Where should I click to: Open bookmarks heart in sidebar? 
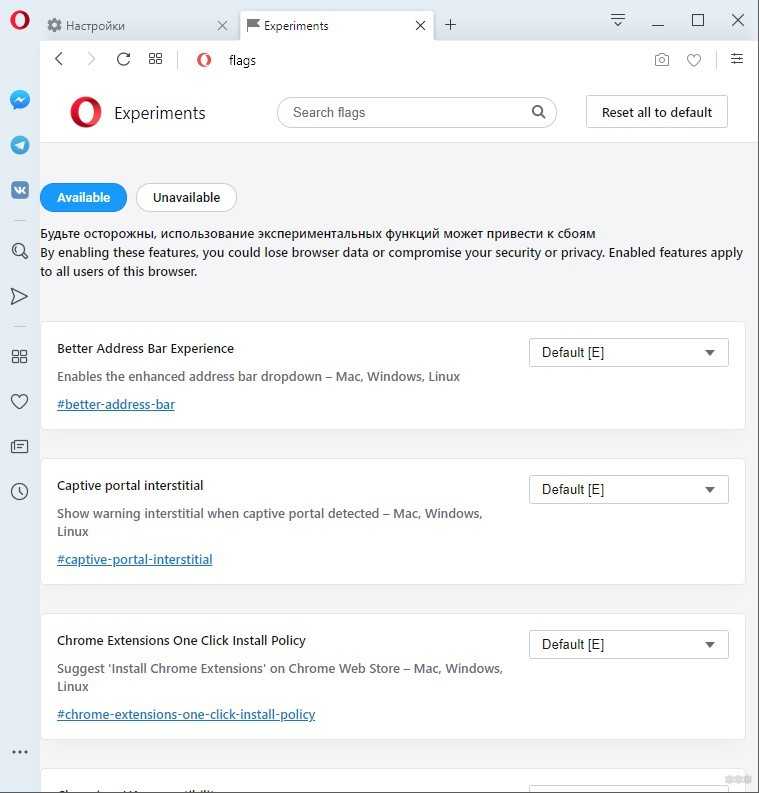19,402
